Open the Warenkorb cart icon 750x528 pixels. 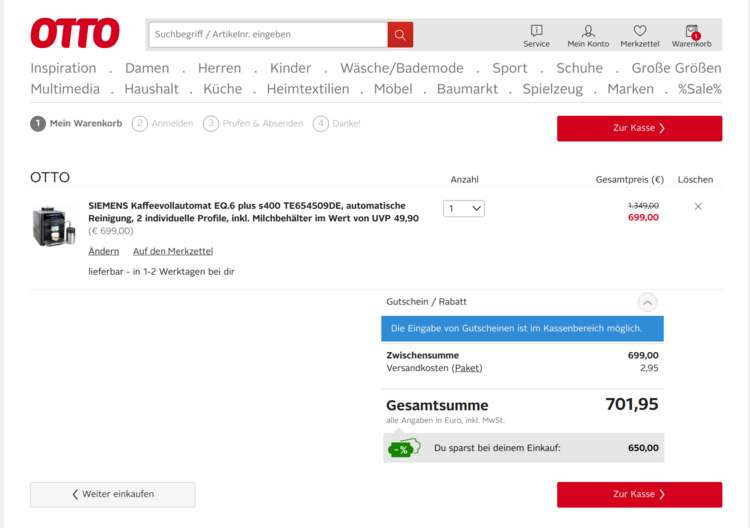coord(691,36)
